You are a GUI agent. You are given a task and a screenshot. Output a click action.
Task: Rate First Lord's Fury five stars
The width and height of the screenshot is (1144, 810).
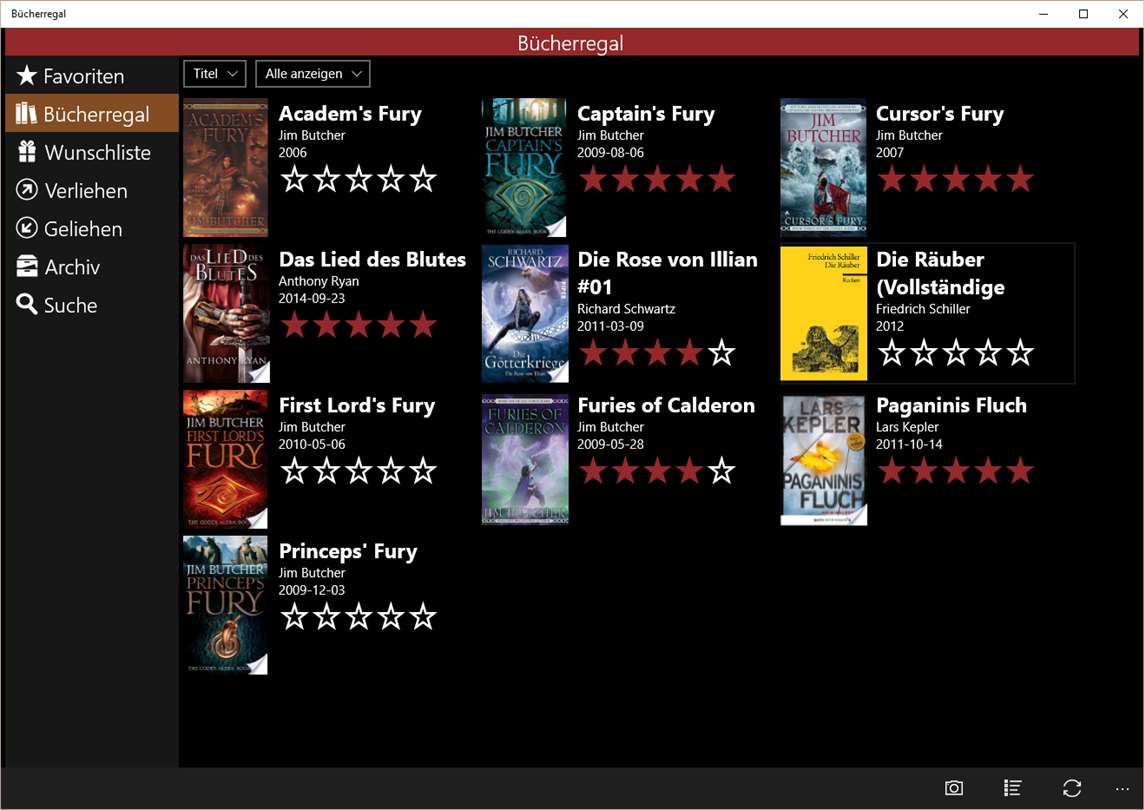coord(423,471)
